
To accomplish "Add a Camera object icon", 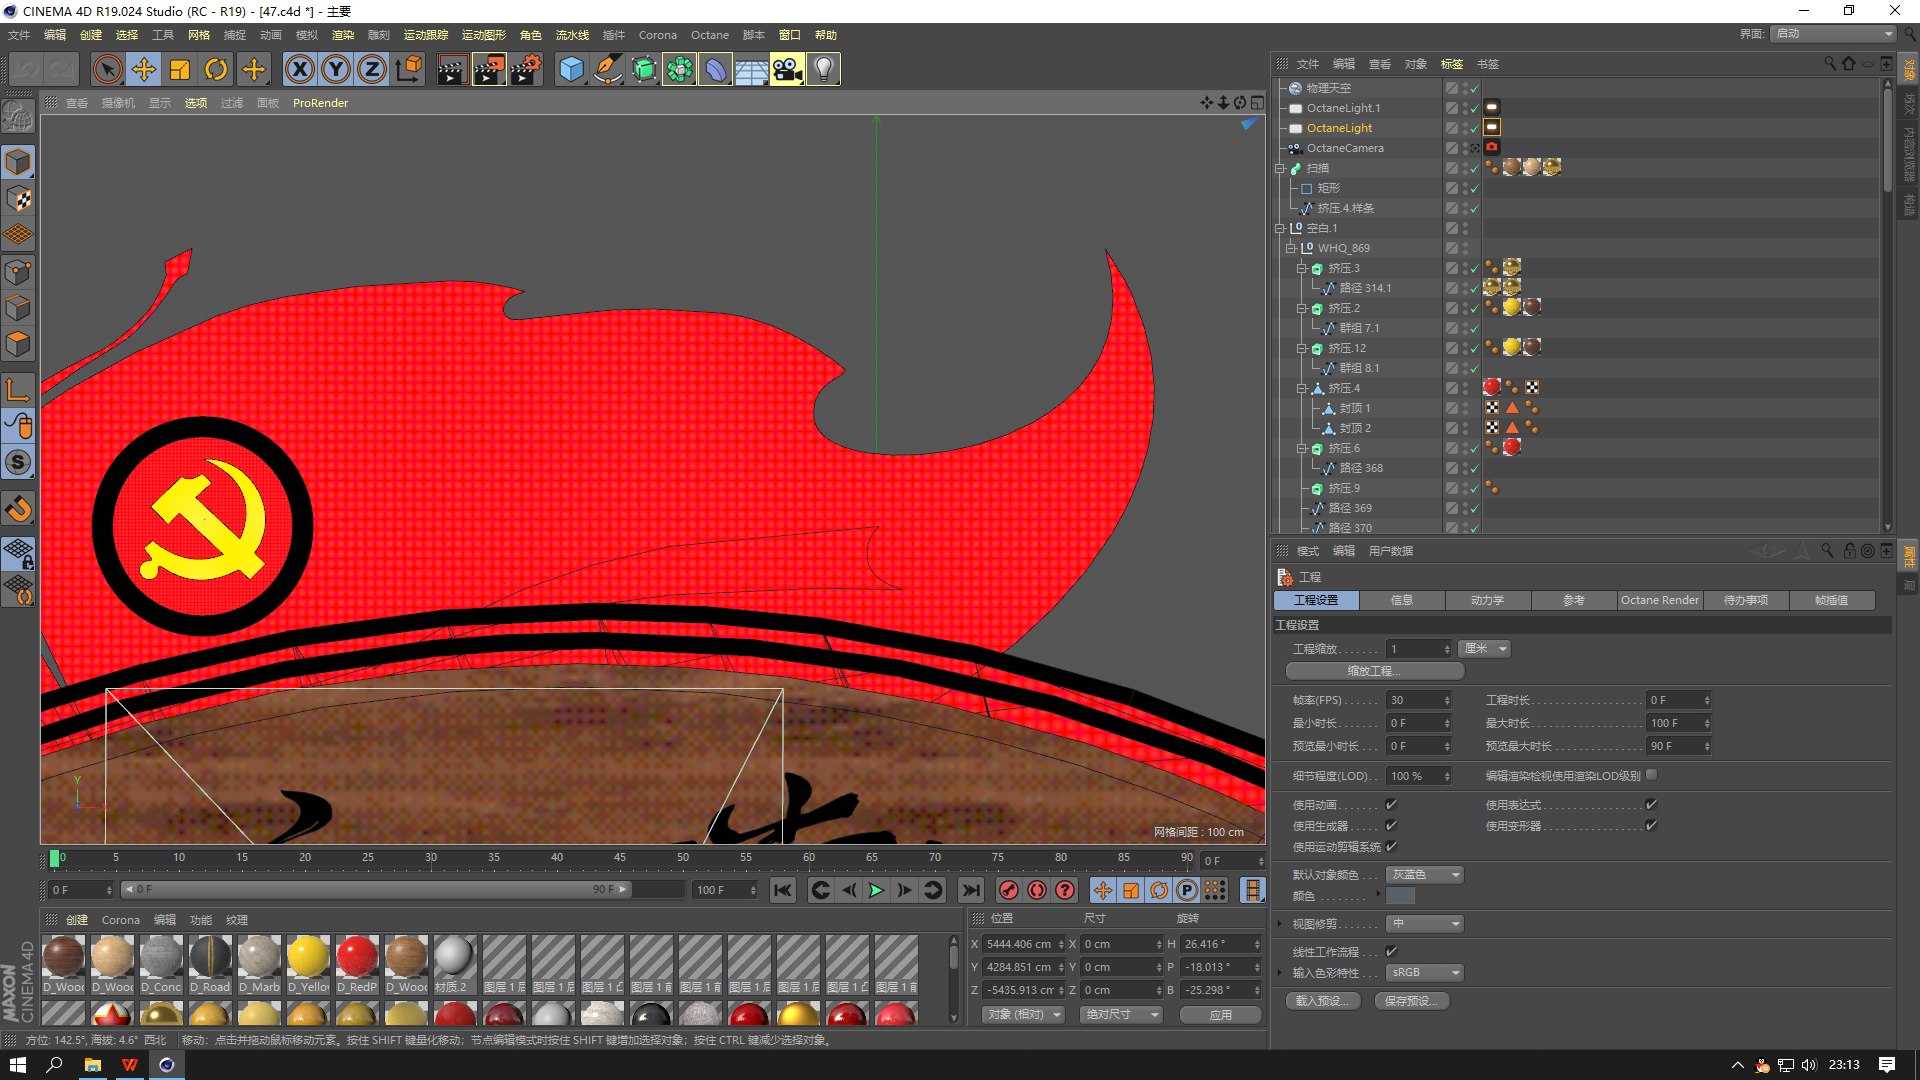I will click(x=787, y=69).
